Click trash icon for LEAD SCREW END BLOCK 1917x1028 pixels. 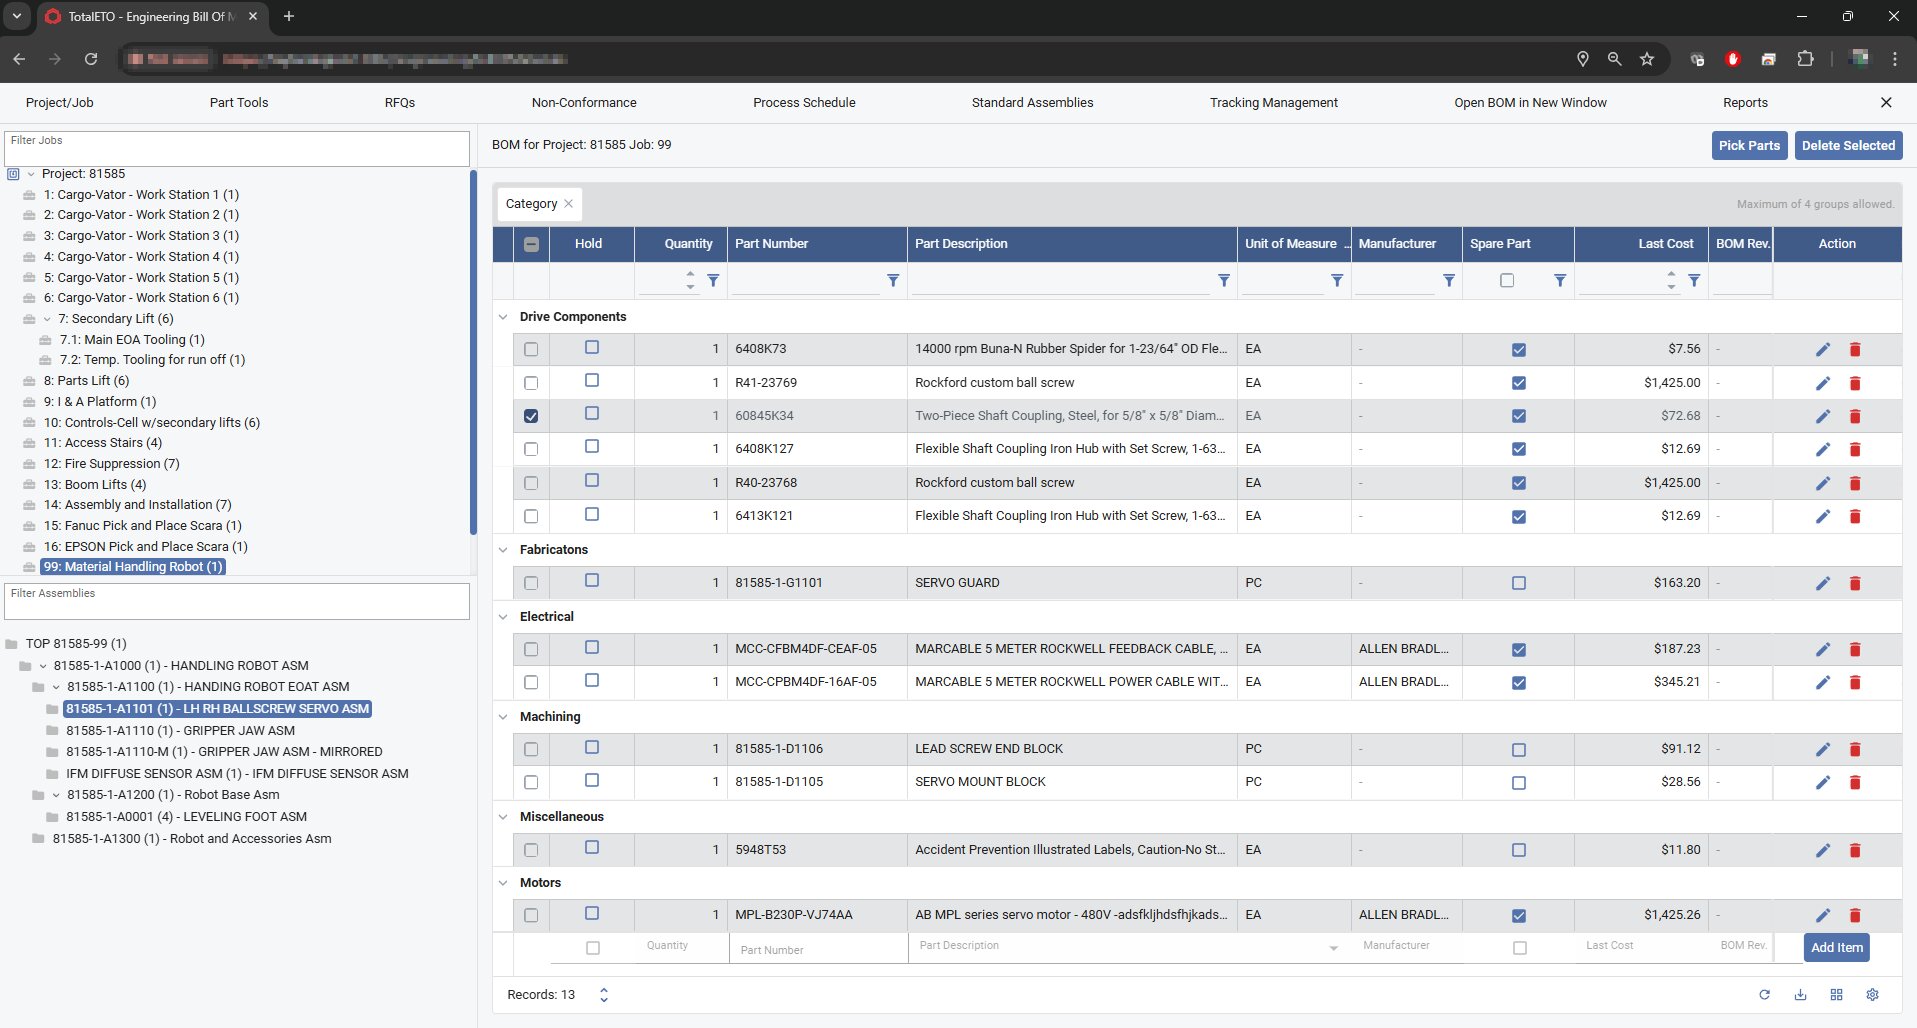point(1855,749)
